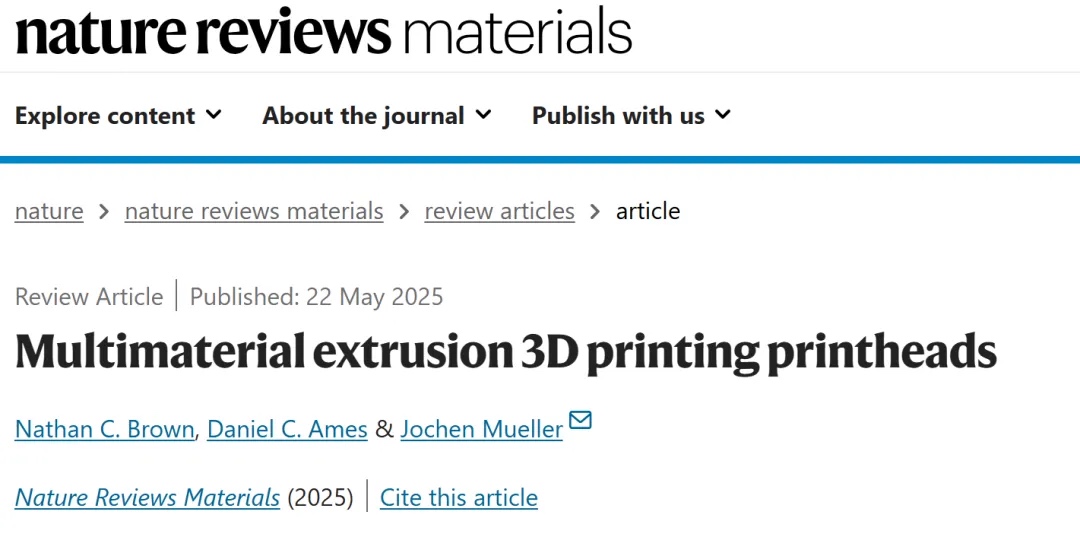1080x534 pixels.
Task: Open the Publish with us menu label
Action: point(618,116)
